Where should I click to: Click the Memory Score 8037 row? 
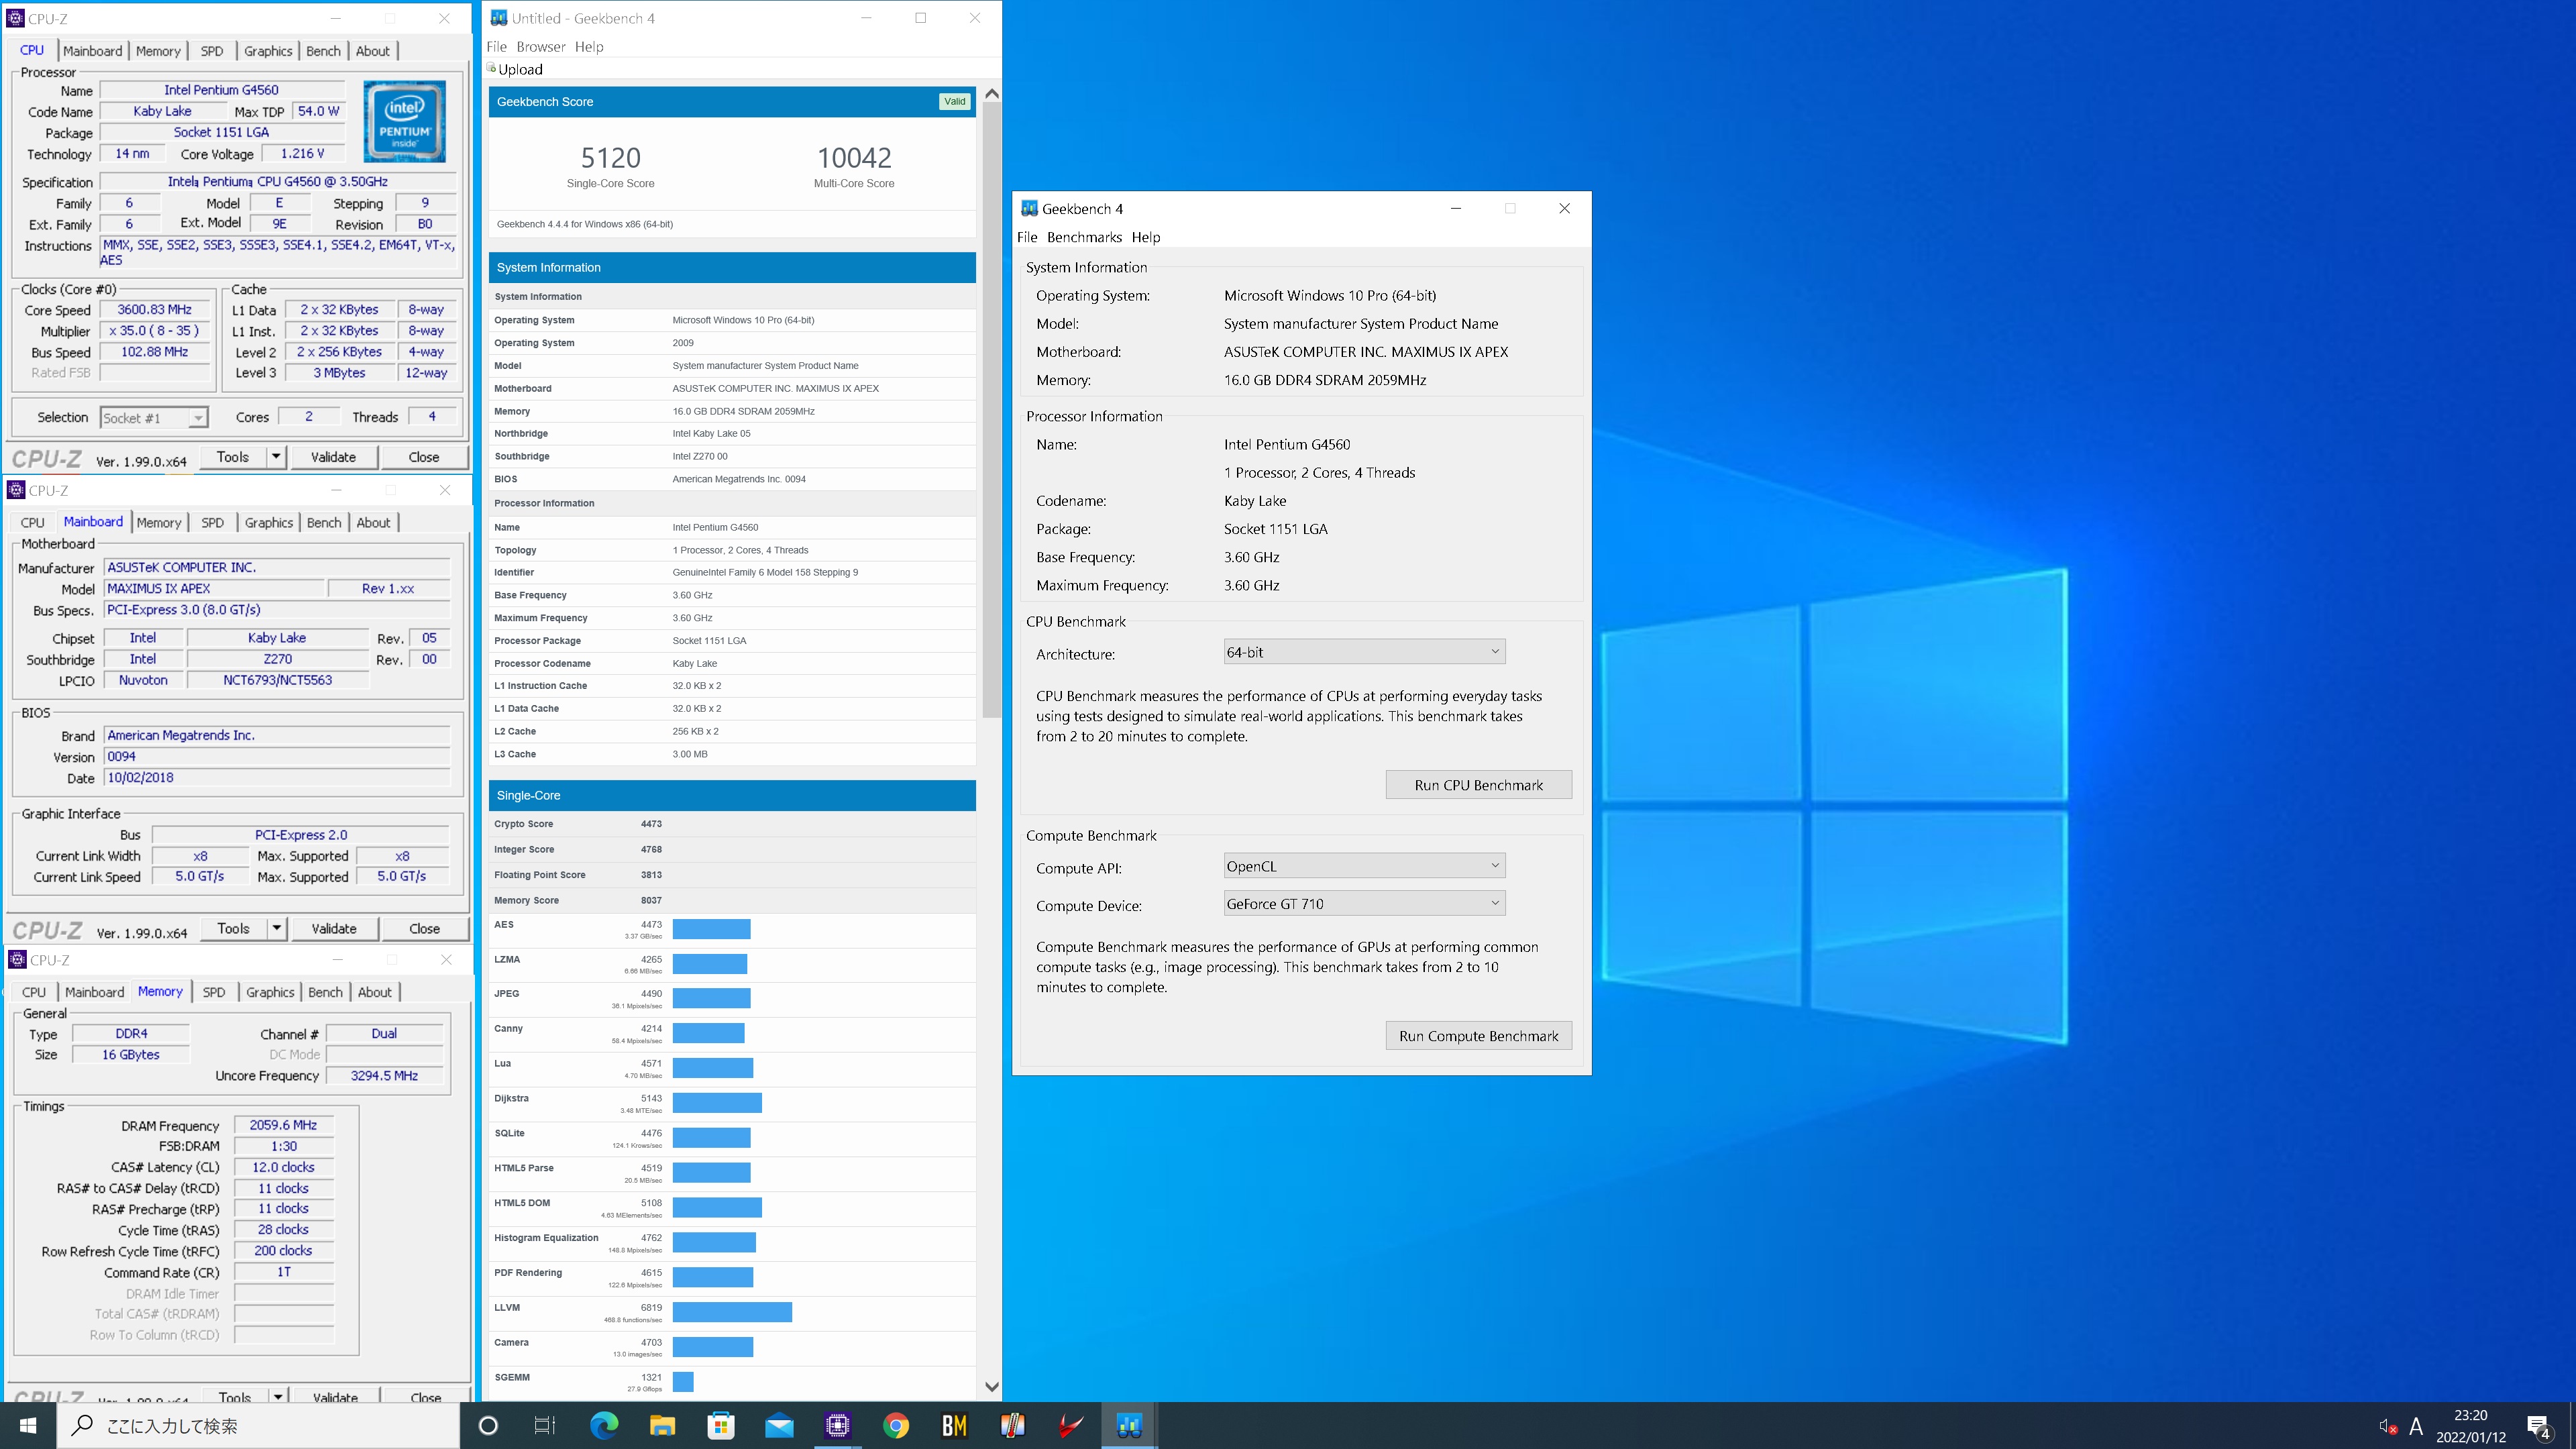point(732,900)
